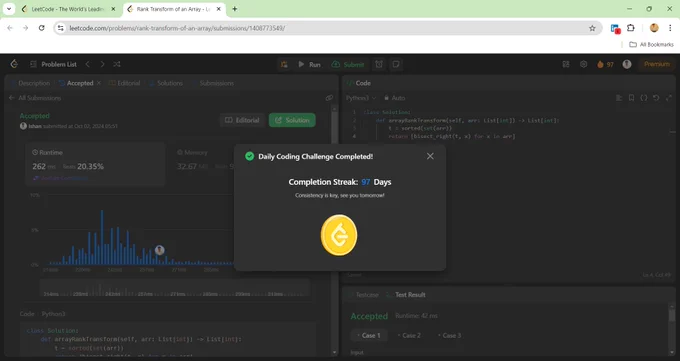680x361 pixels.
Task: Click the address bar URL
Action: click(177, 28)
